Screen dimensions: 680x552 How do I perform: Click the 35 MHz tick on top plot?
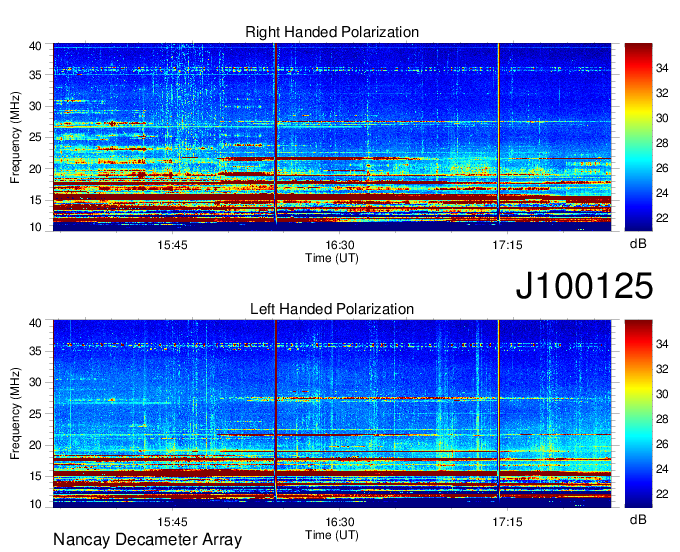click(x=35, y=75)
